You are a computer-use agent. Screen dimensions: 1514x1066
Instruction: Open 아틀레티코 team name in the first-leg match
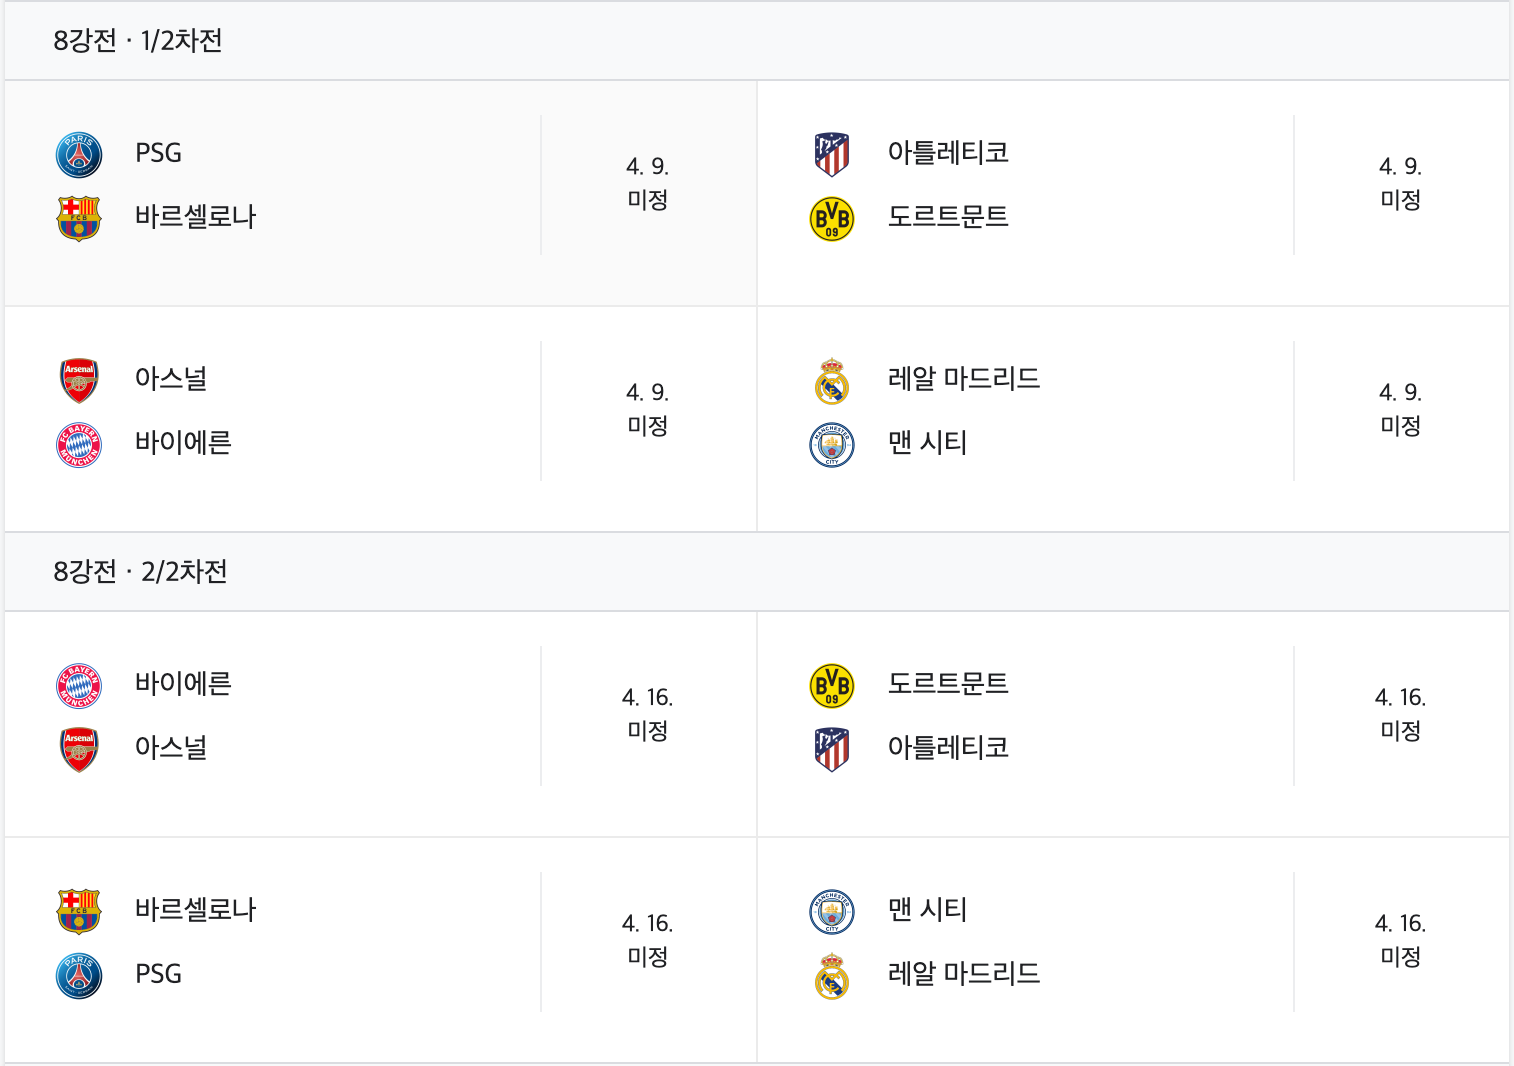pyautogui.click(x=948, y=153)
